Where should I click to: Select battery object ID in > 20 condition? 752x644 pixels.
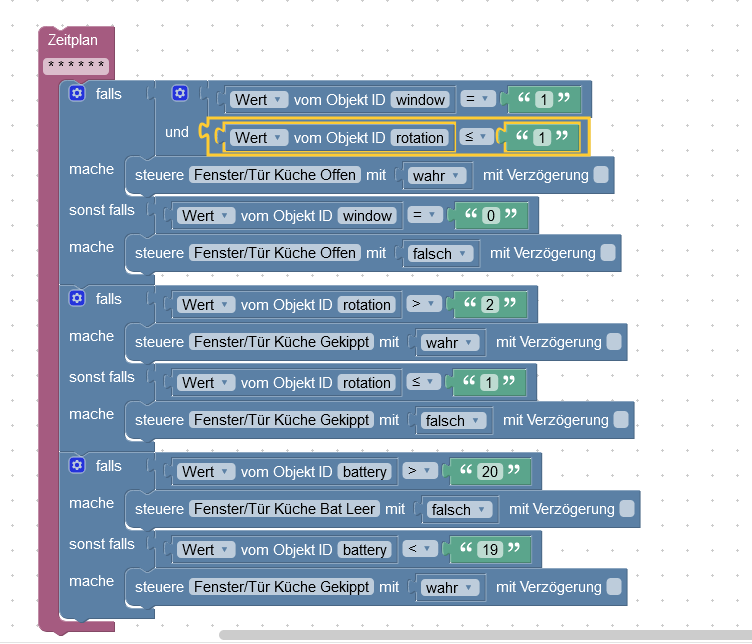coord(364,471)
